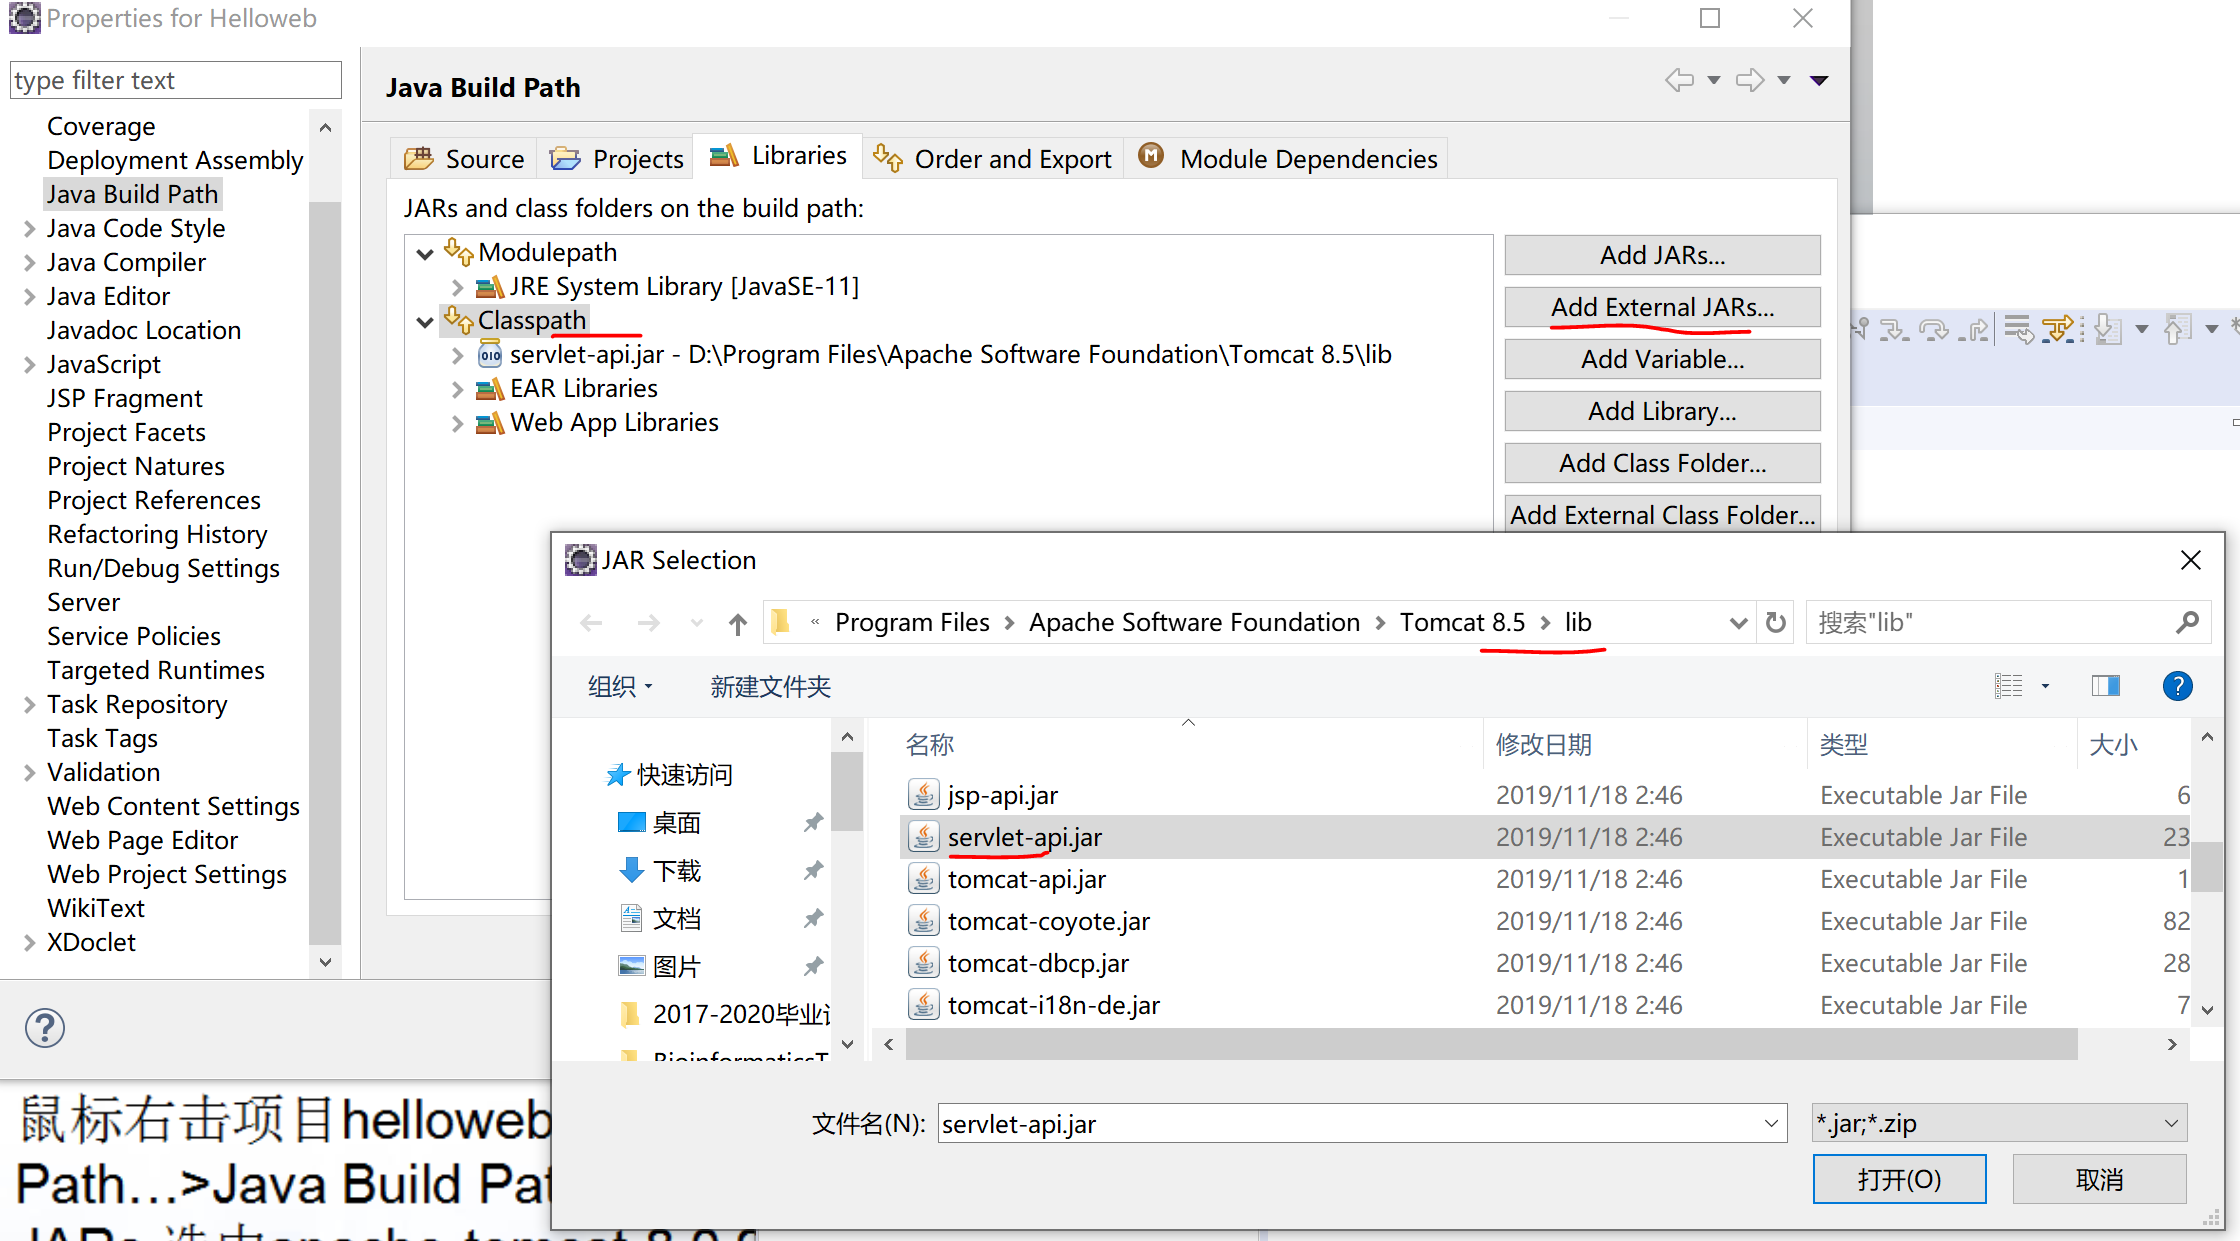Screen dimensions: 2240x1241
Task: Click the refresh icon beside the path bar
Action: 1776,623
